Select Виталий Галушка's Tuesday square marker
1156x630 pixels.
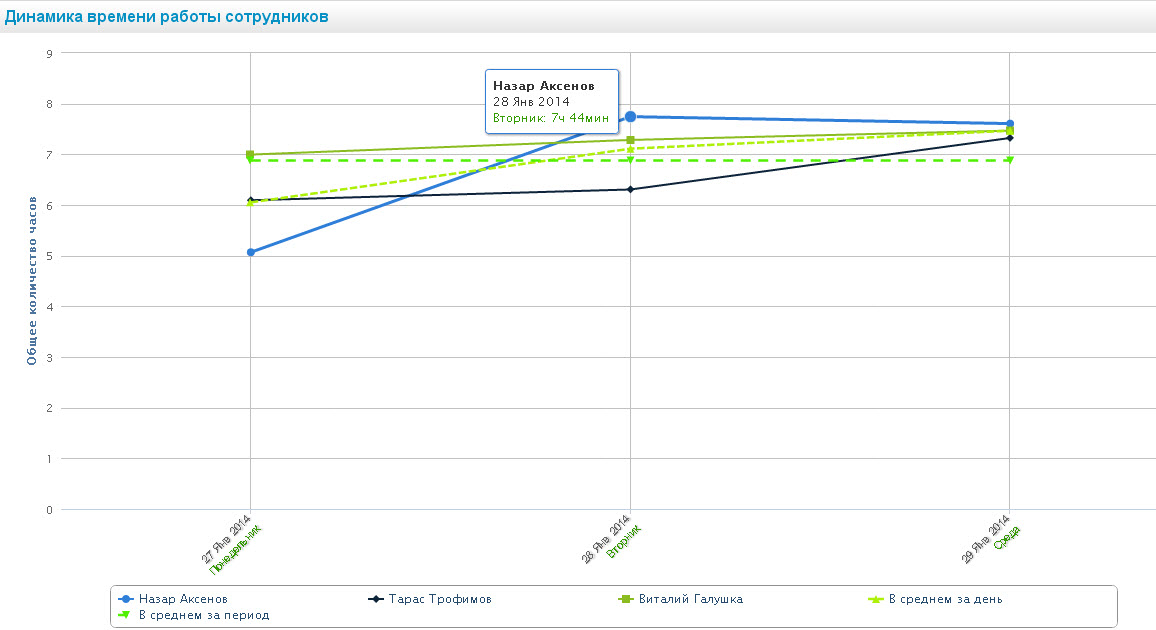point(630,140)
